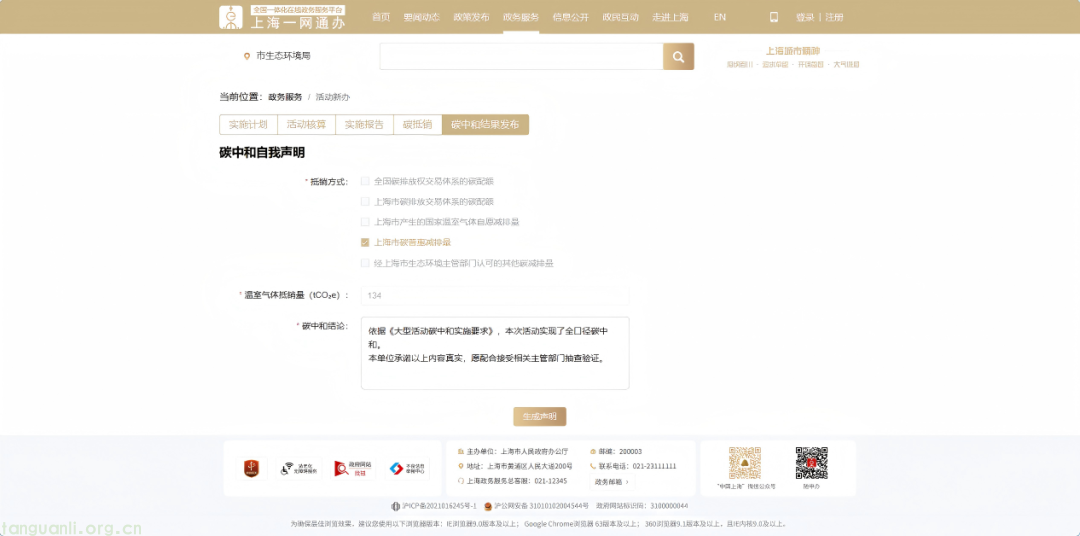Uncheck 上海市碳普惠减排量 checkbox
This screenshot has width=1080, height=536.
click(365, 243)
